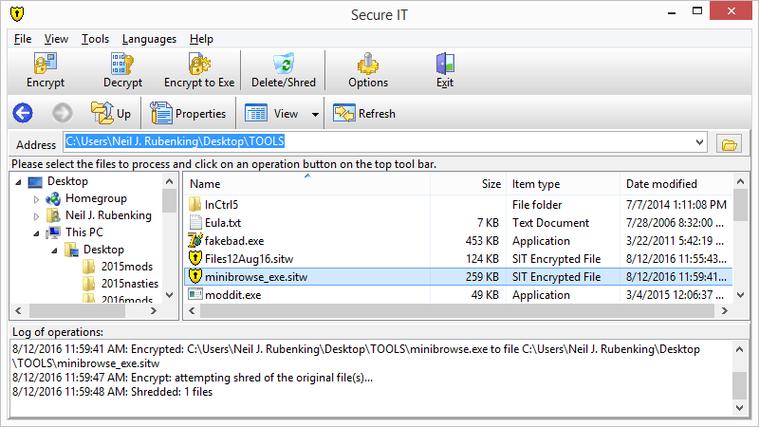Image resolution: width=759 pixels, height=427 pixels.
Task: Sort files by the Size column
Action: tap(468, 184)
